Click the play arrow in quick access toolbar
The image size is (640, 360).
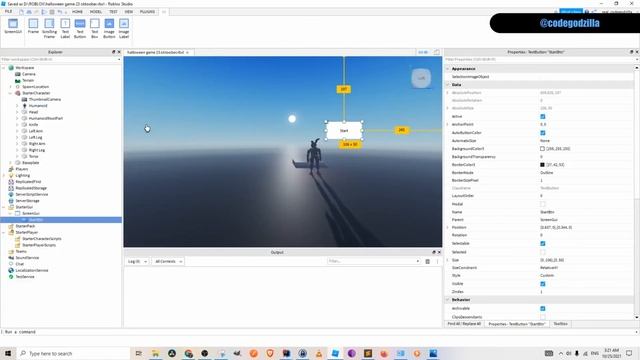click(x=44, y=12)
